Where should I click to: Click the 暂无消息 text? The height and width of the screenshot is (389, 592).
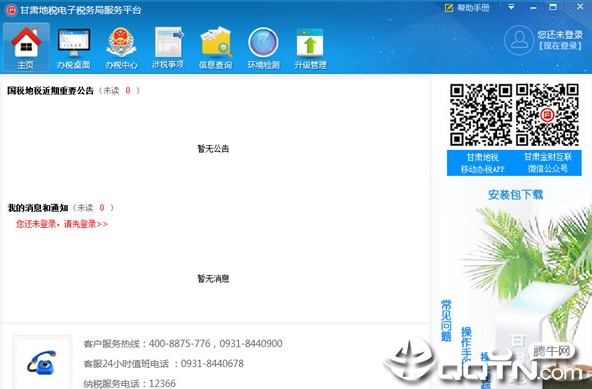click(x=213, y=278)
